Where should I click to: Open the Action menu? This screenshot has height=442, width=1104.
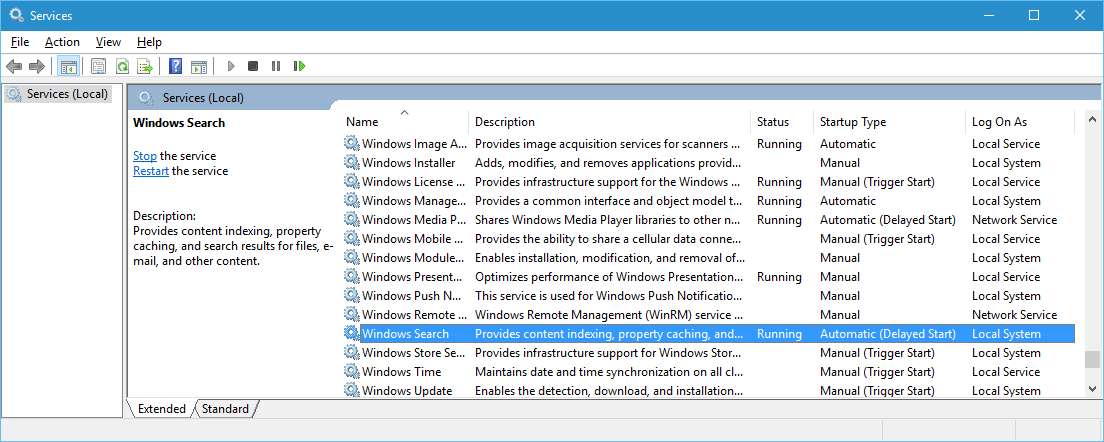[62, 42]
